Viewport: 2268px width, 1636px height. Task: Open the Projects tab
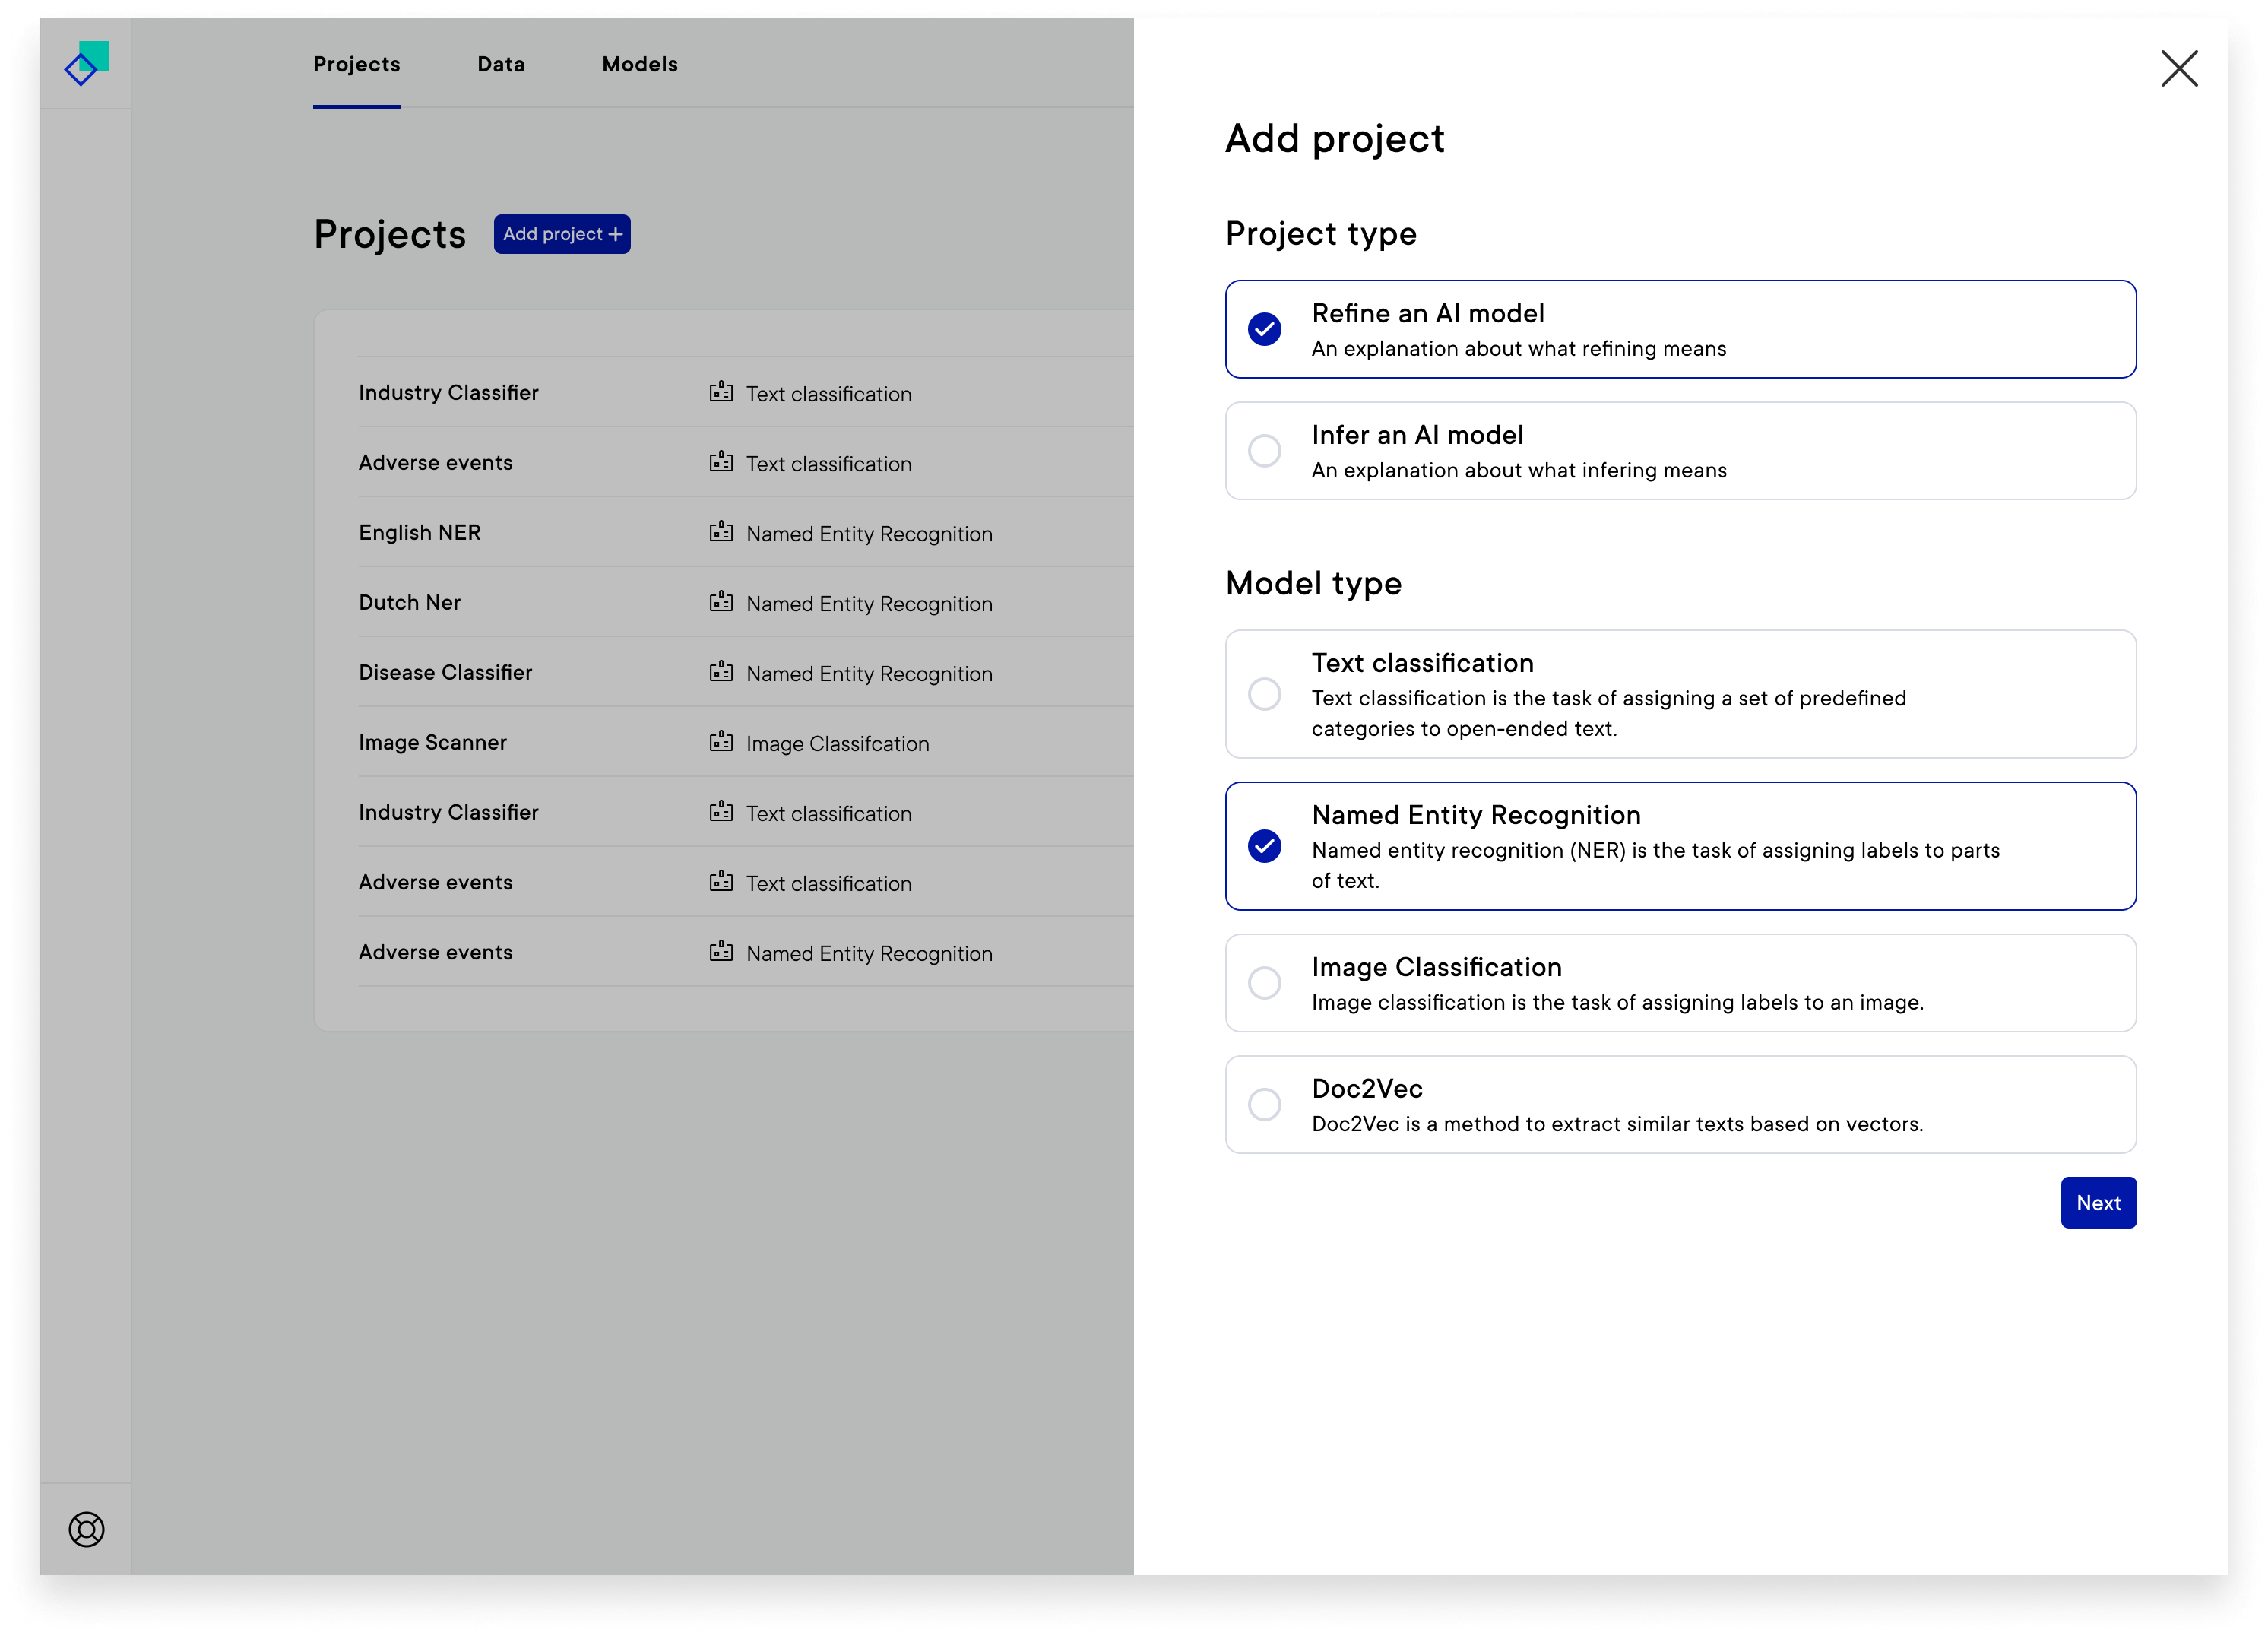coord(357,65)
